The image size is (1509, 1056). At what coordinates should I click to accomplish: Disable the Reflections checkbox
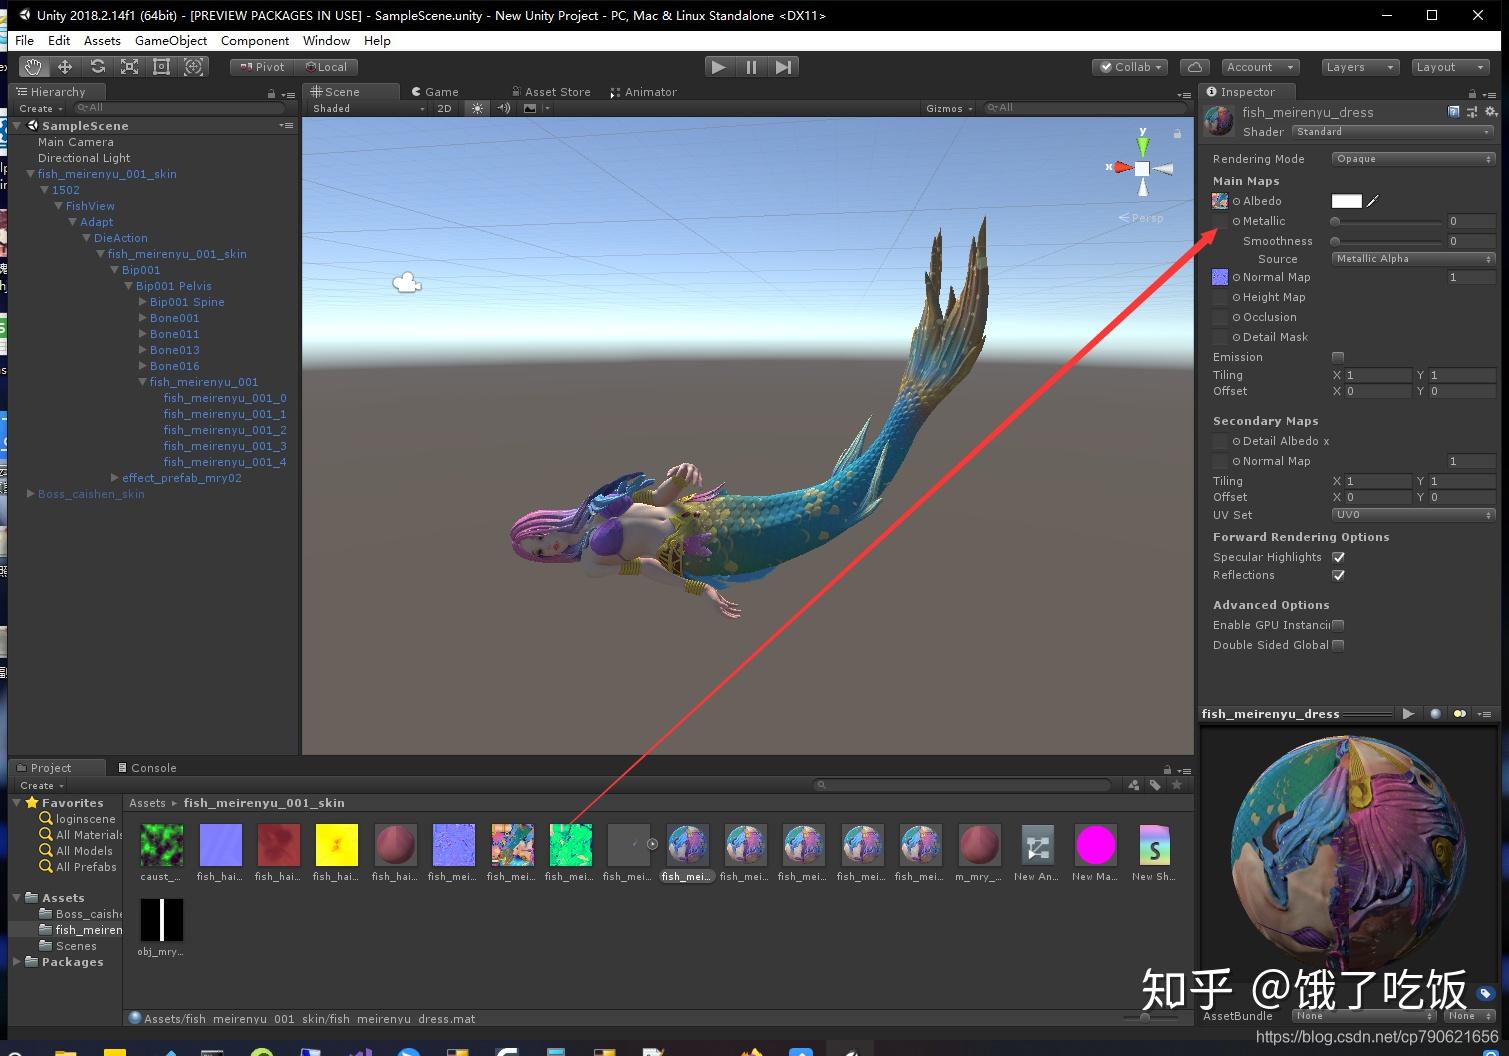tap(1339, 575)
